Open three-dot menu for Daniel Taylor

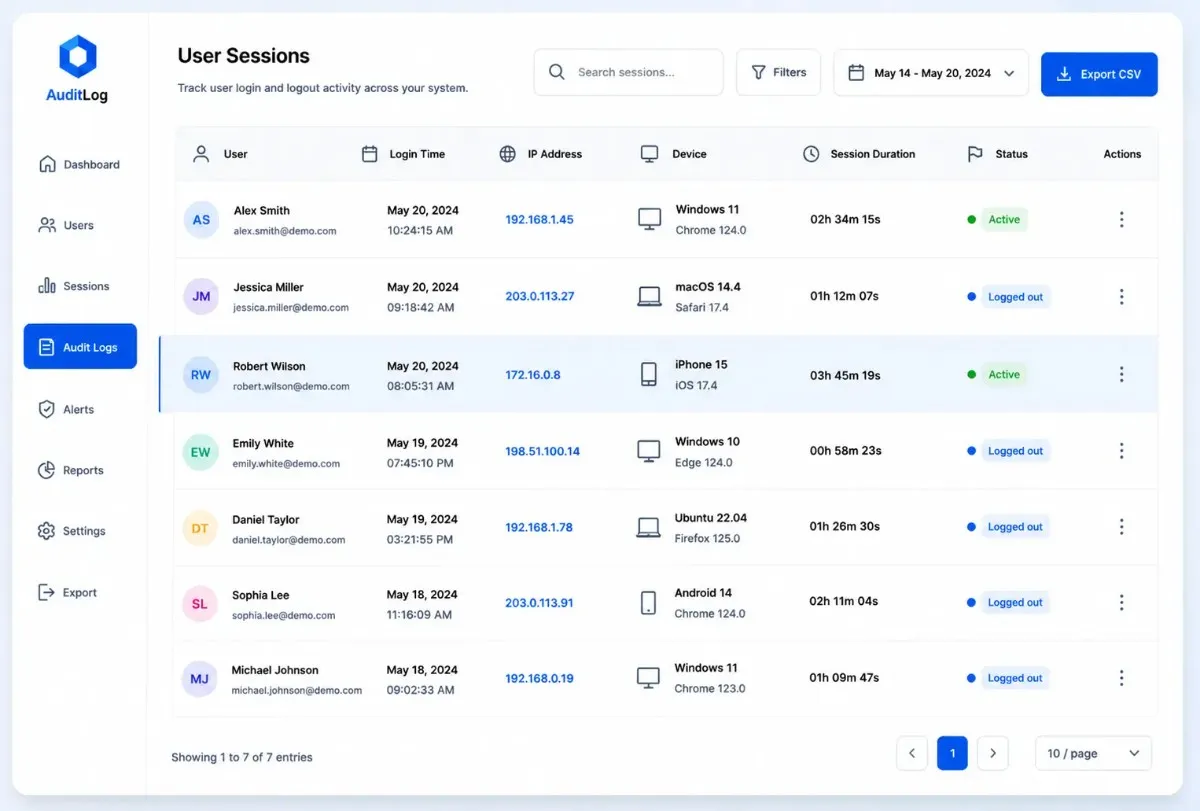1122,527
